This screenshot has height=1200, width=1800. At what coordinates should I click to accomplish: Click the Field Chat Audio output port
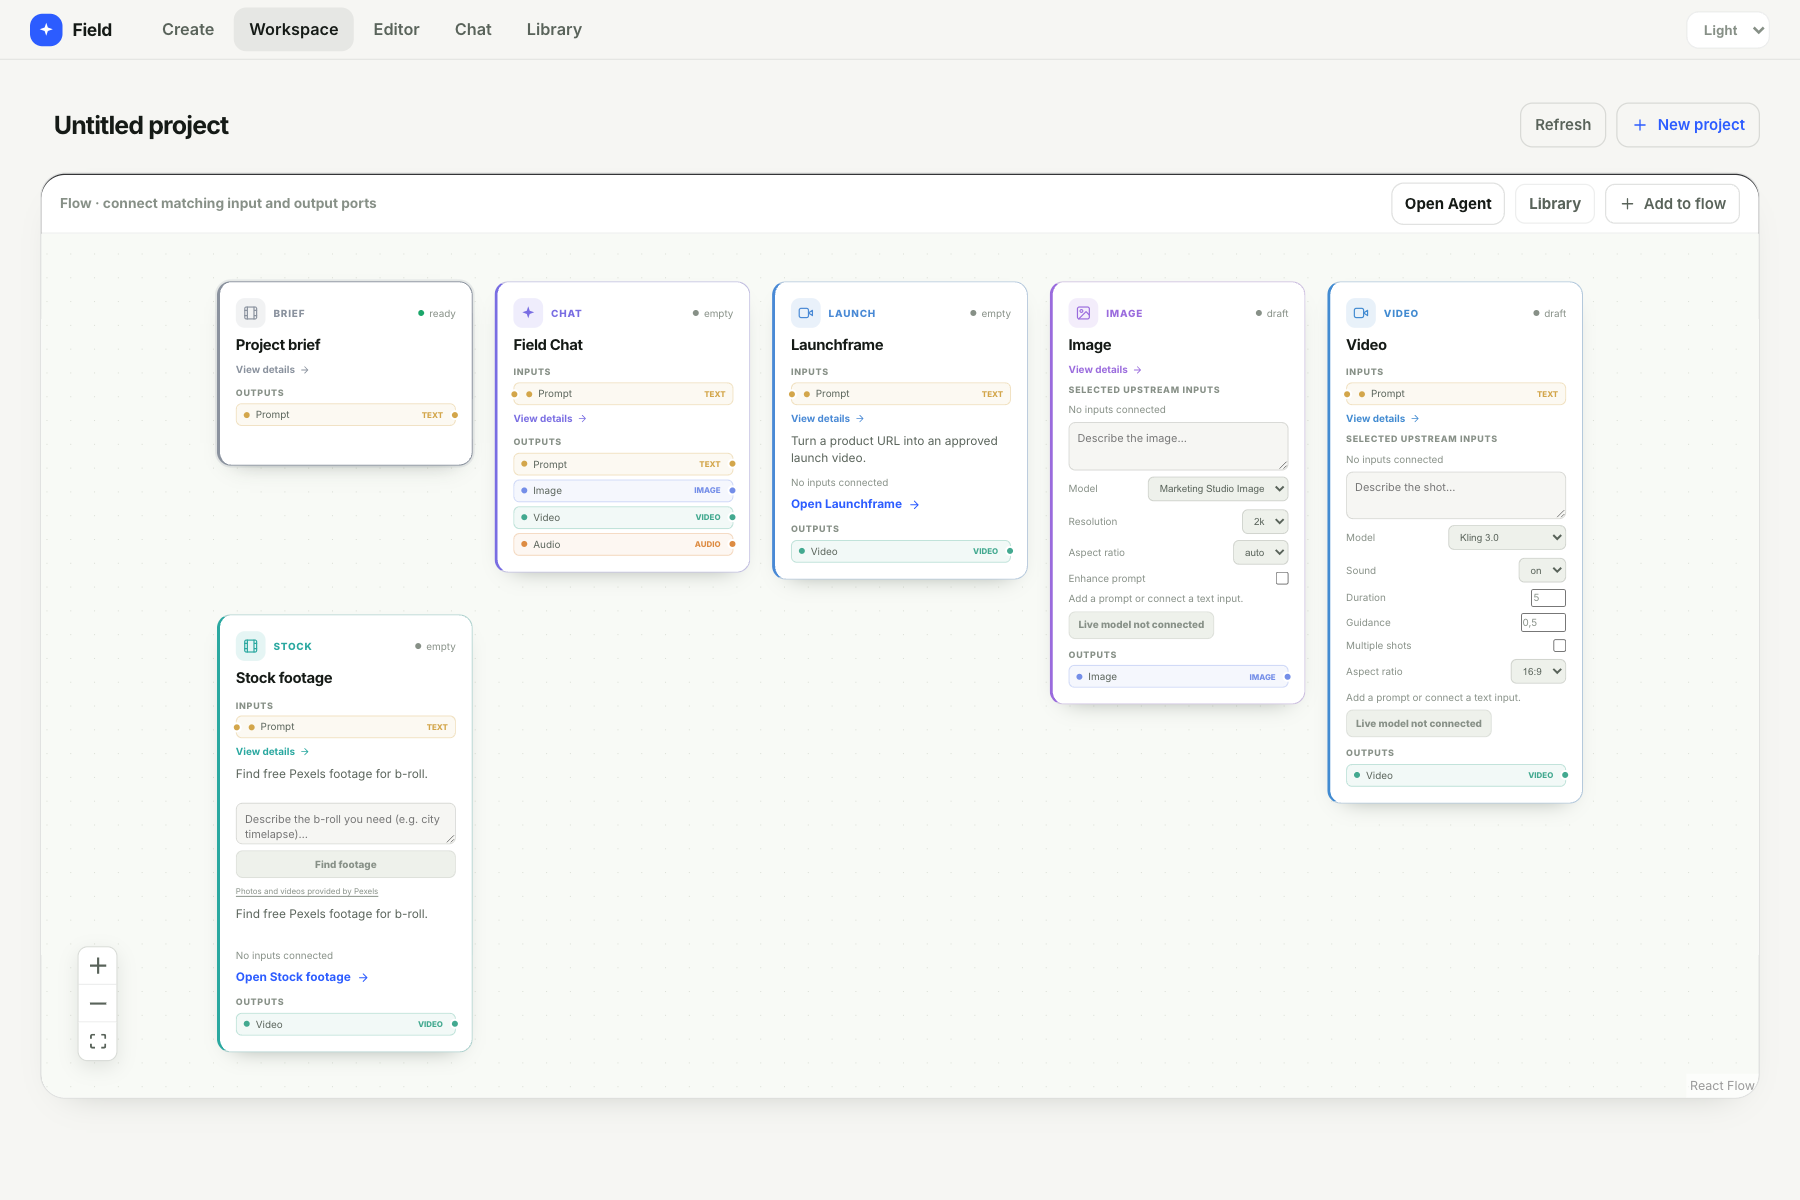pyautogui.click(x=733, y=544)
